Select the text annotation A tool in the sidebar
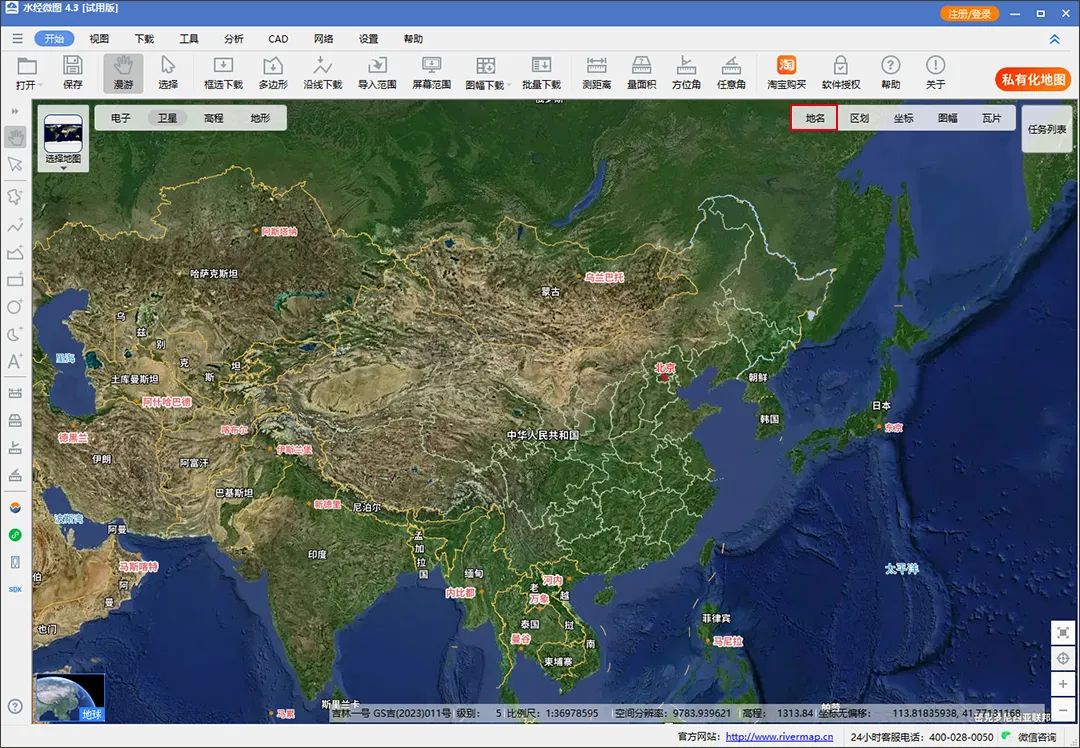1080x748 pixels. pos(15,361)
